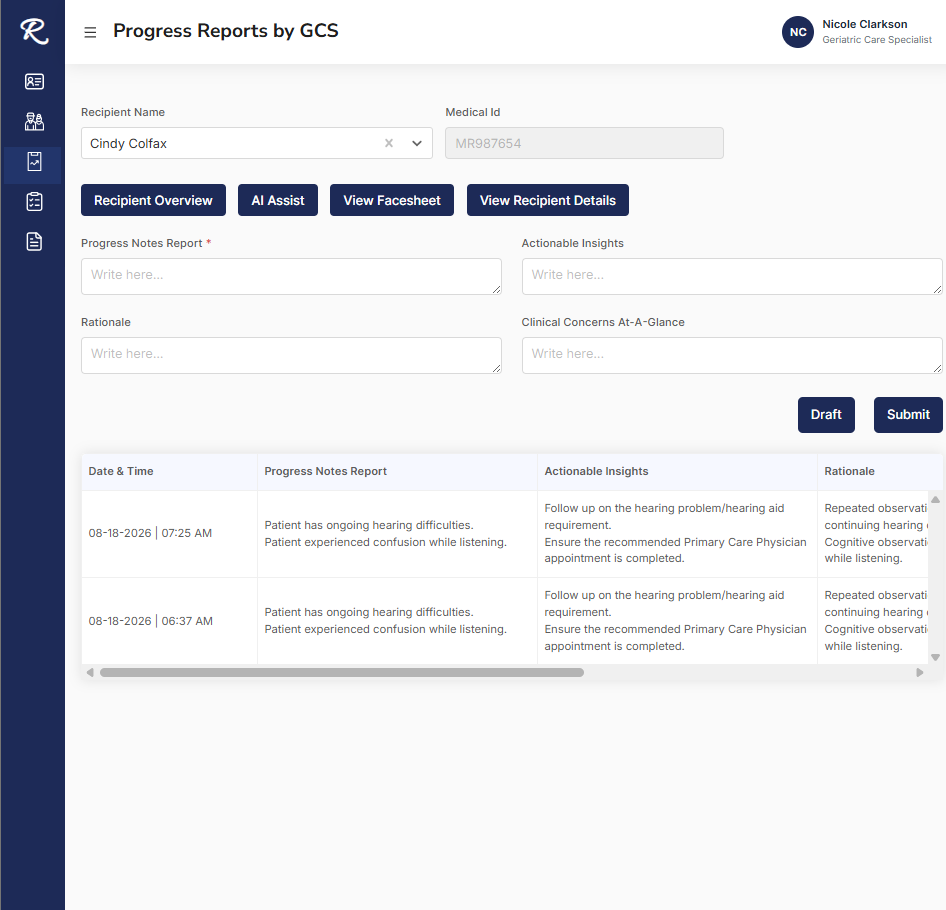
Task: Click rationale text in the 07:25 AM row
Action: point(875,533)
